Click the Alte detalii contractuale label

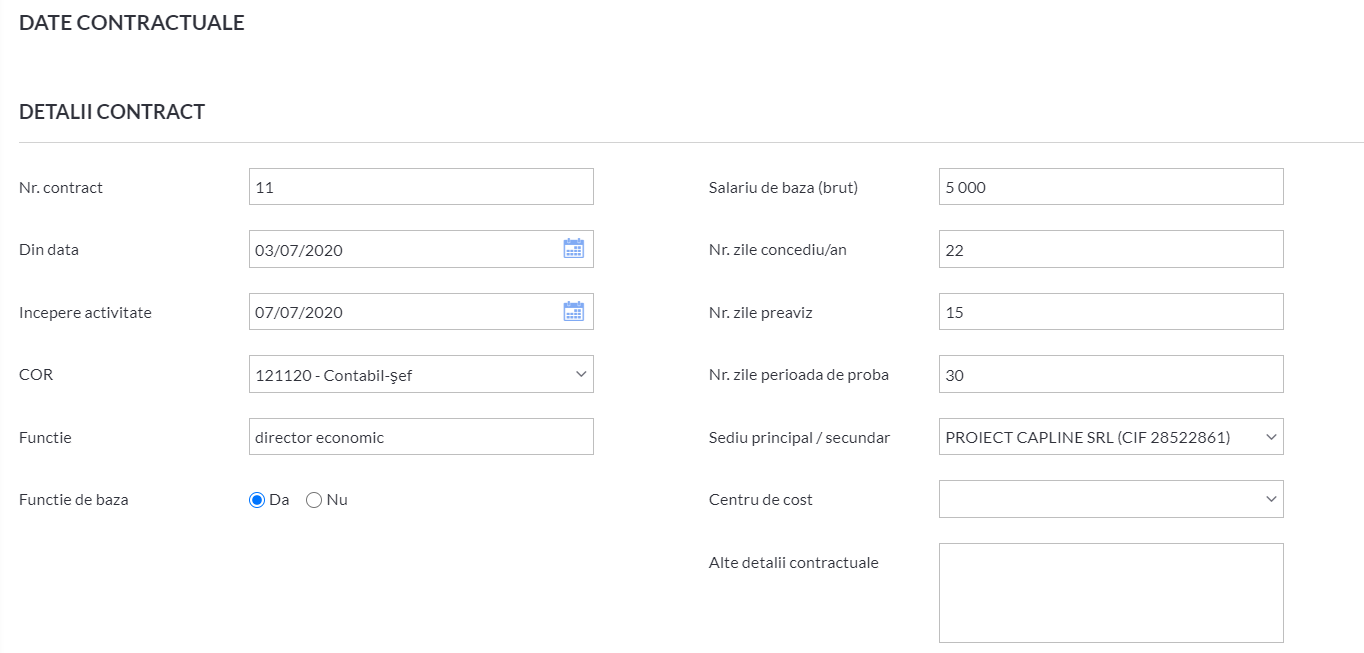pyautogui.click(x=794, y=562)
